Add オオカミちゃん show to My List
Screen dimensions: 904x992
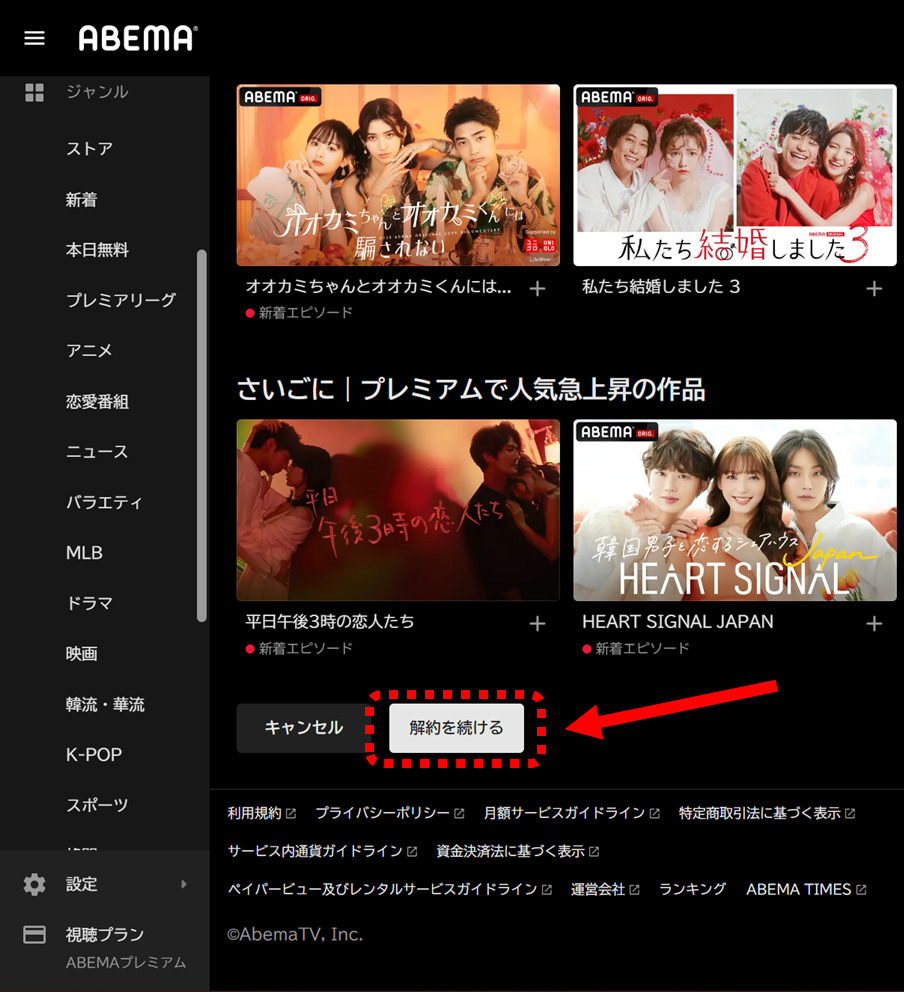click(x=537, y=288)
